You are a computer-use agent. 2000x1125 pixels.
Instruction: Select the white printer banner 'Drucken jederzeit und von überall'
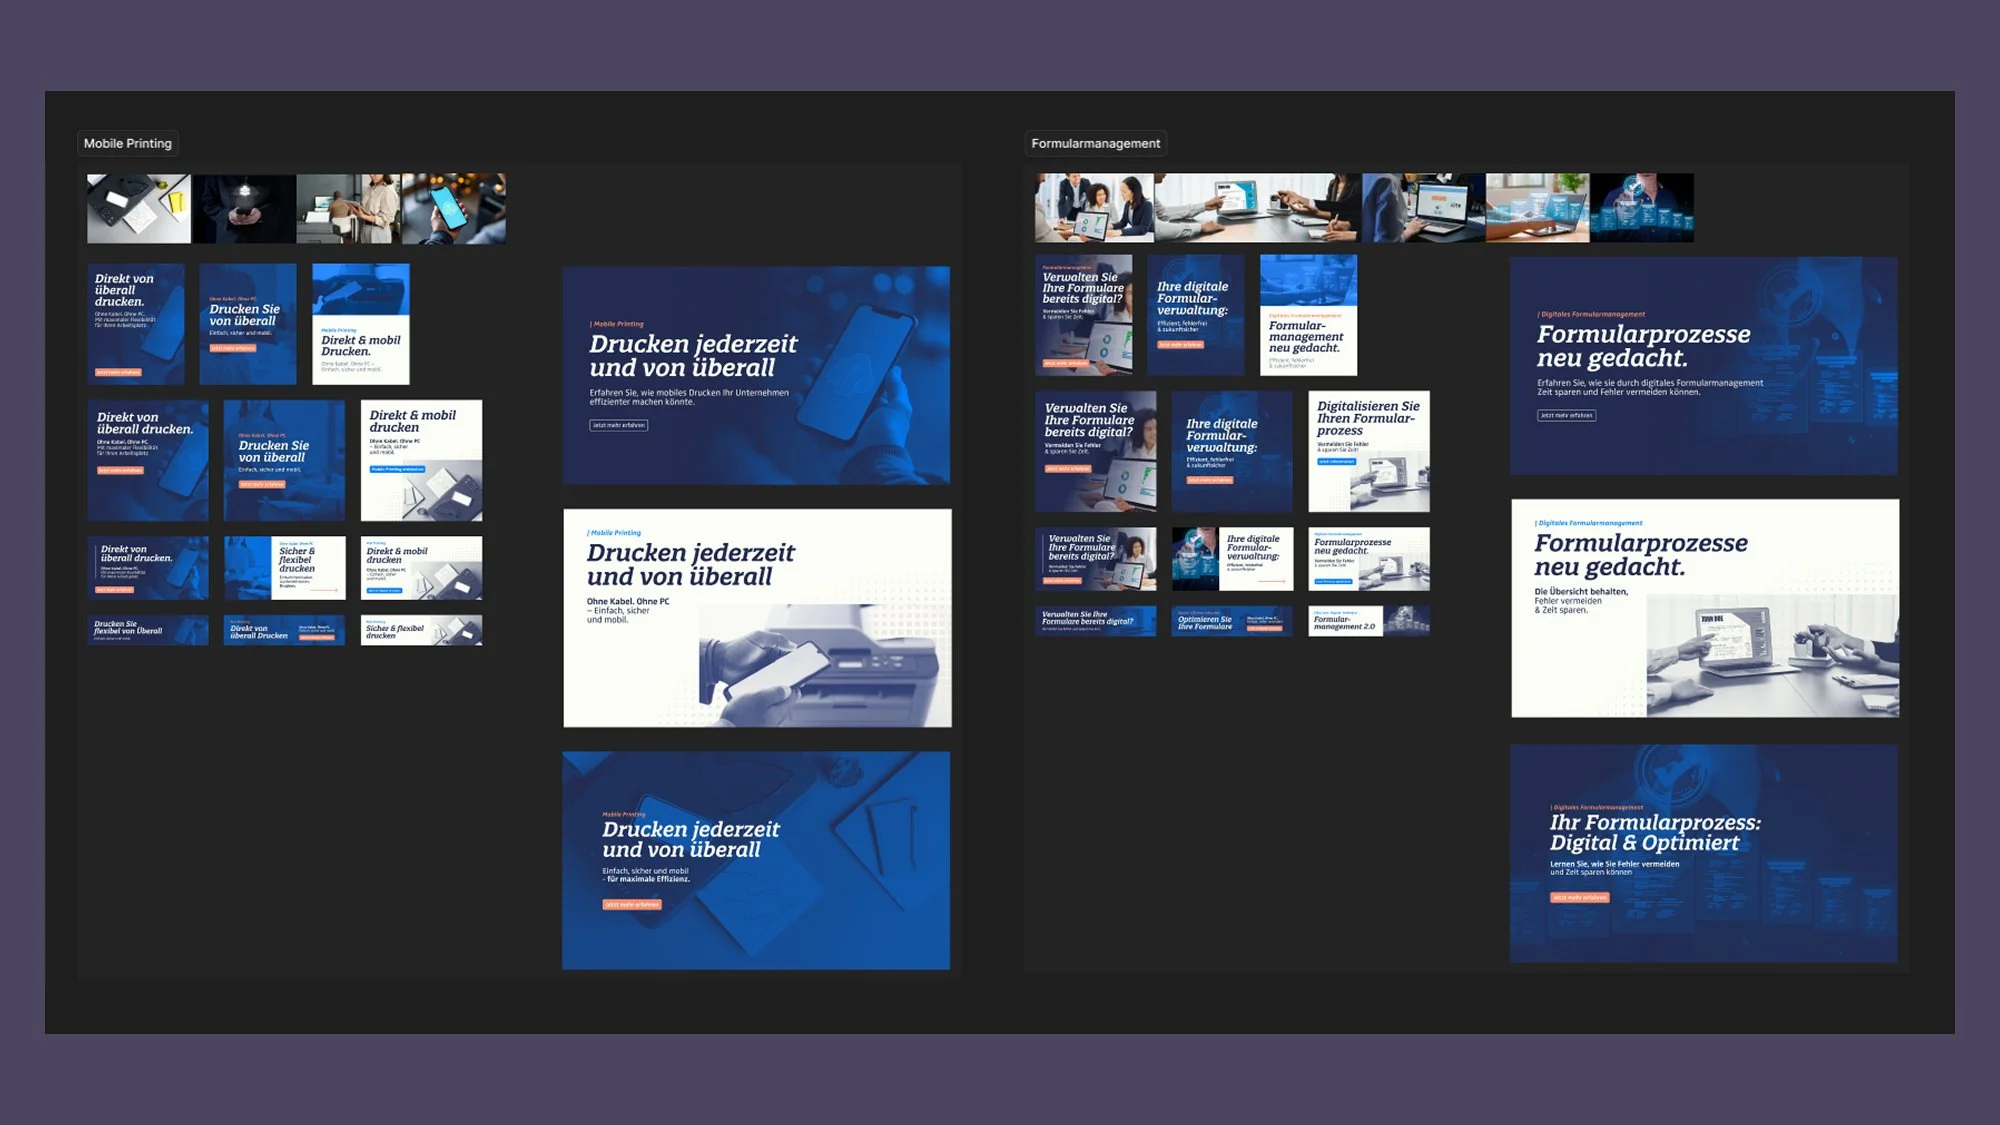757,618
